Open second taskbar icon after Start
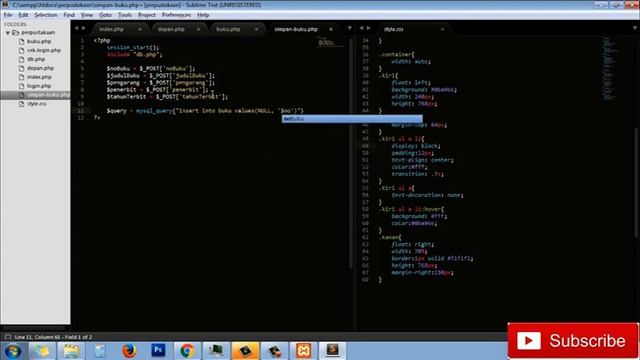 42,351
